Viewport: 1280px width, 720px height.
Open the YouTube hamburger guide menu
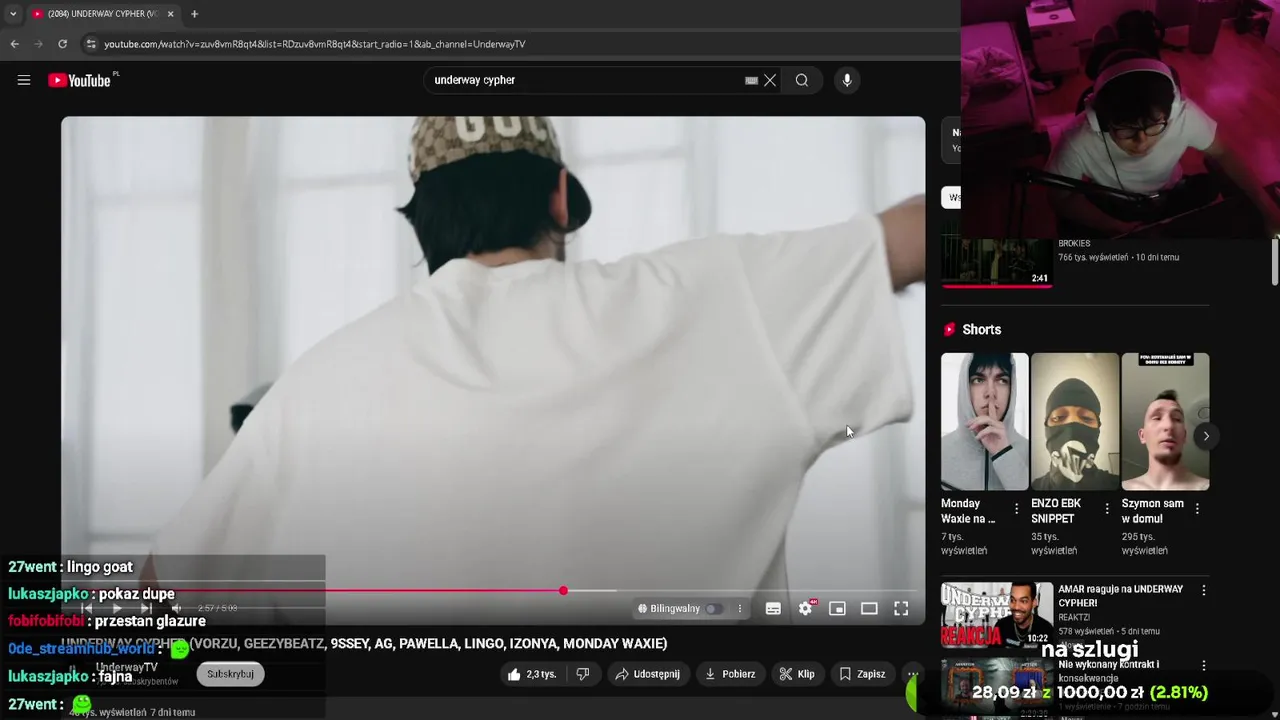(x=24, y=80)
